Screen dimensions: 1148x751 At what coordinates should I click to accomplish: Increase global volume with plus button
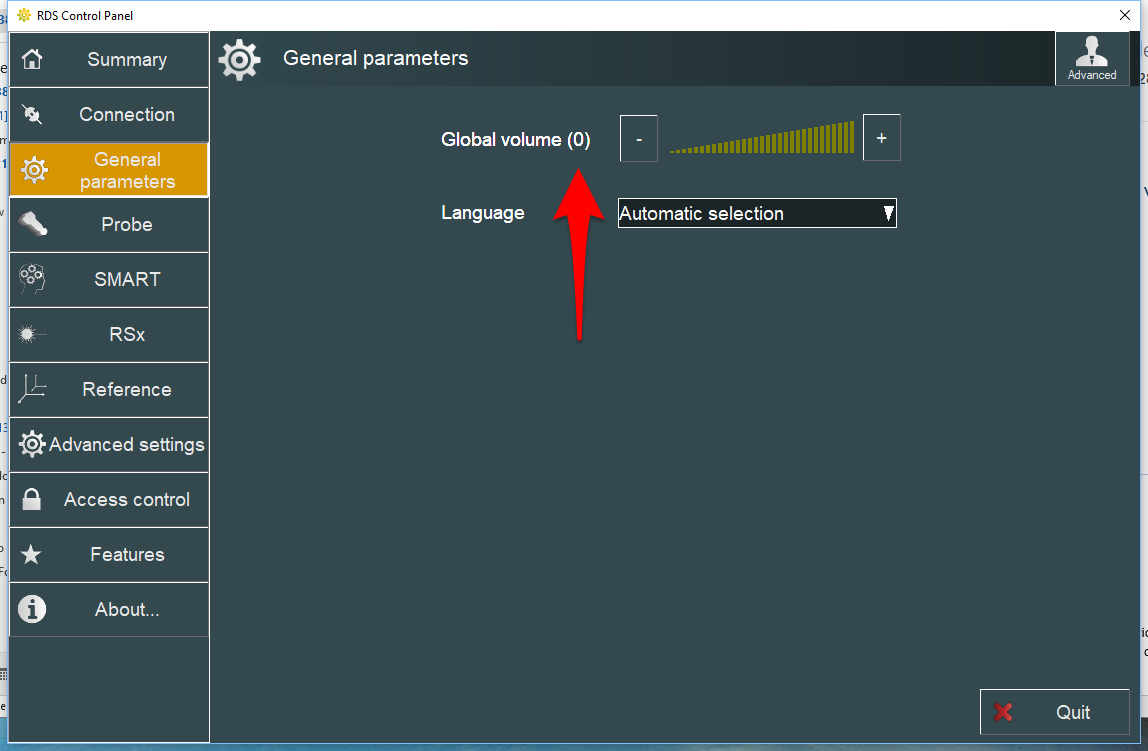(x=881, y=138)
